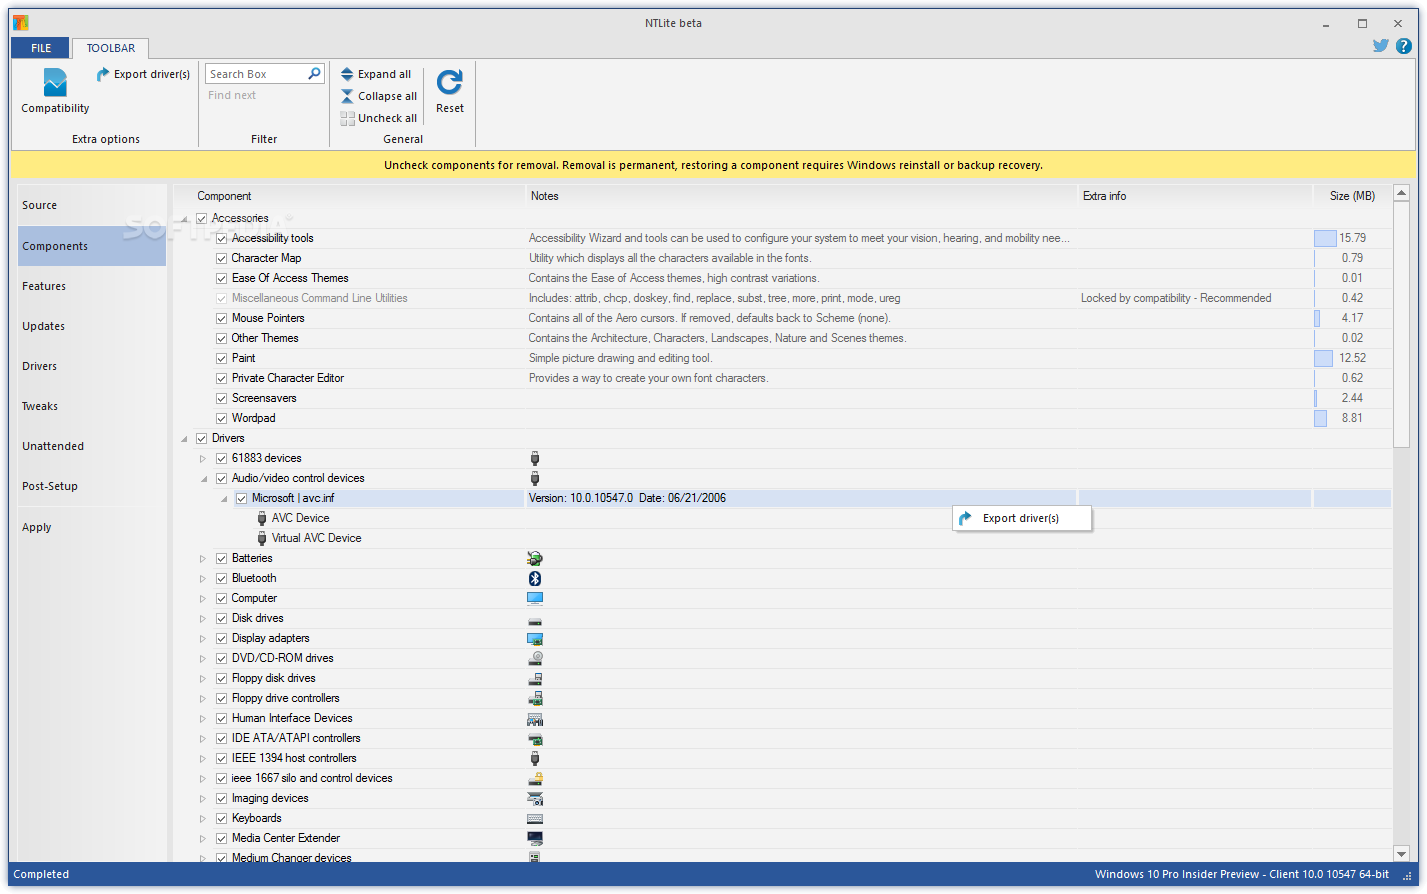Open the Unattended page
Screen dimensions: 1427x894
pyautogui.click(x=92, y=446)
